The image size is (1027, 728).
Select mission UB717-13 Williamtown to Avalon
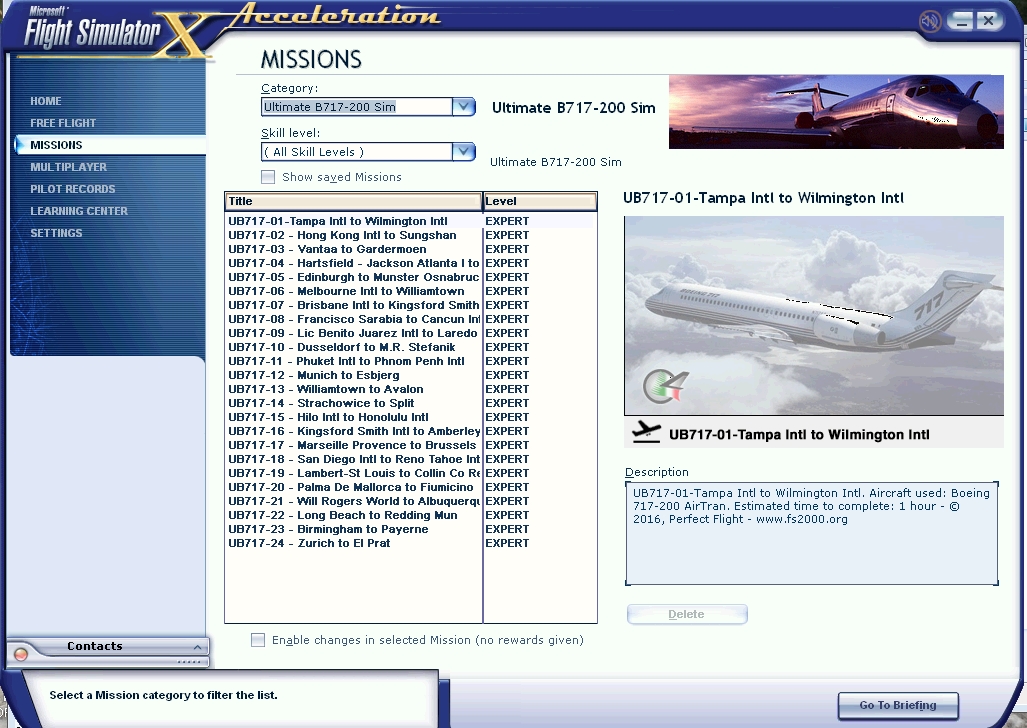(x=410, y=389)
